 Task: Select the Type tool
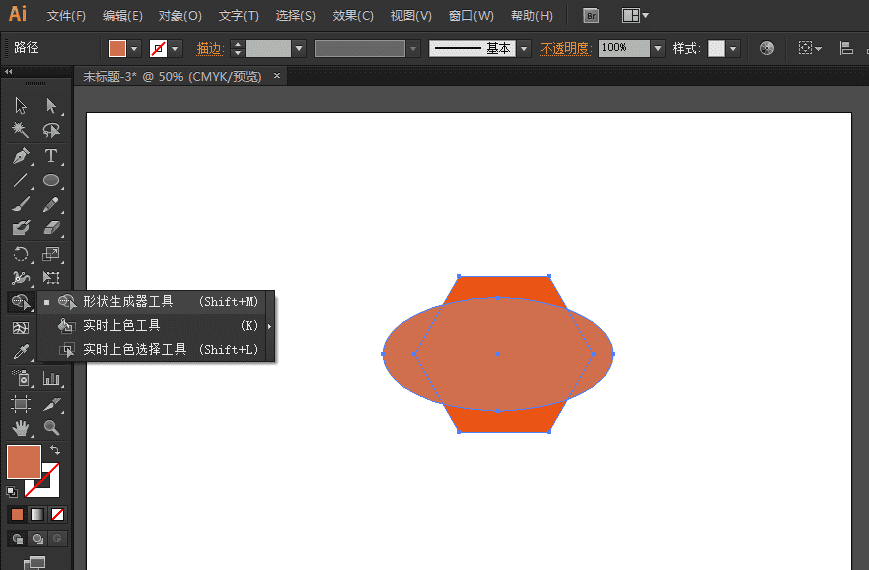point(51,156)
